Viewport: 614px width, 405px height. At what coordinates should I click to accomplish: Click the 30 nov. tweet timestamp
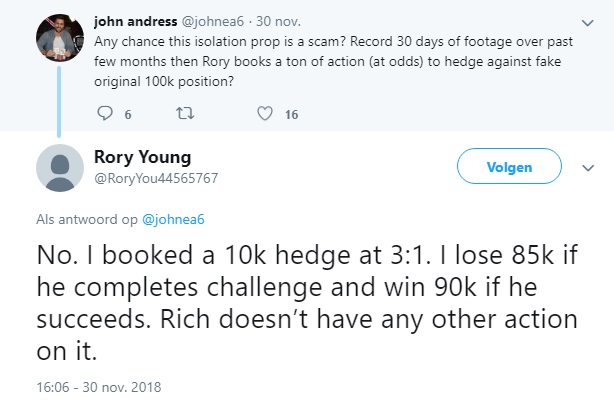click(x=278, y=21)
